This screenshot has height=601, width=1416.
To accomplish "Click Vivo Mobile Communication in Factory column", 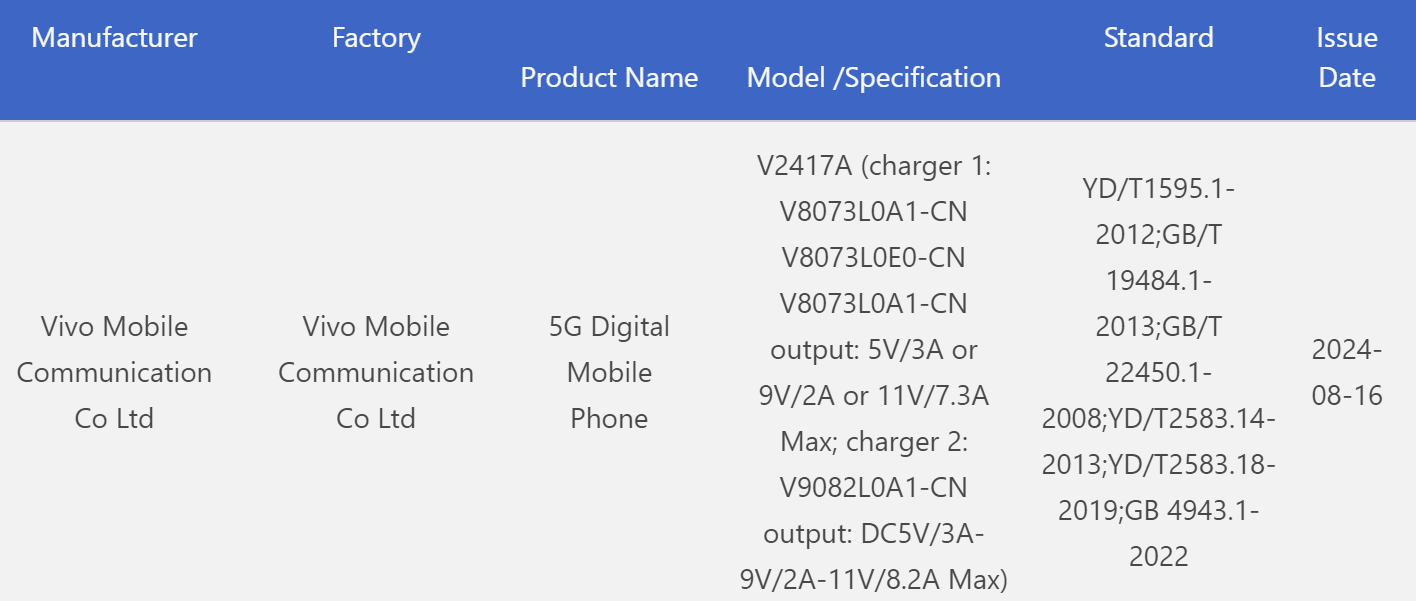I will pos(376,372).
